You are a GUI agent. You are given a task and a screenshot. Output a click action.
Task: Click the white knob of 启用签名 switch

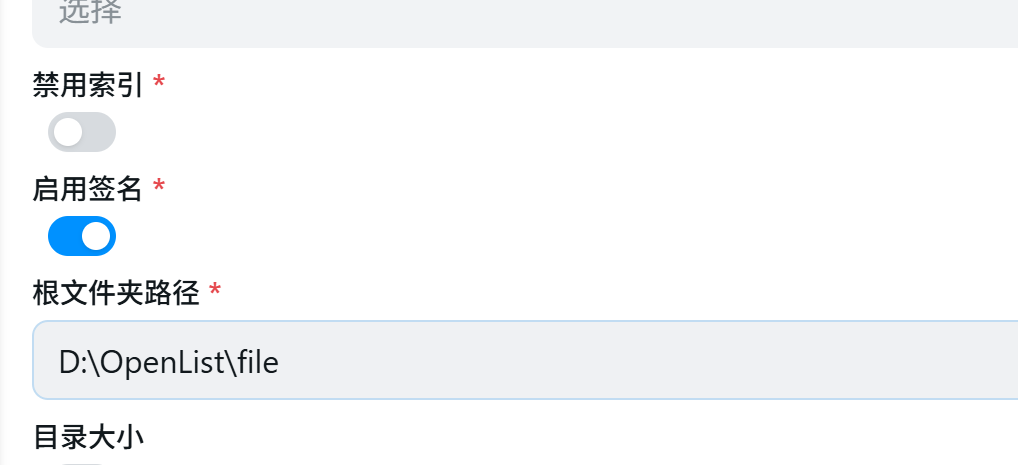pyautogui.click(x=97, y=236)
